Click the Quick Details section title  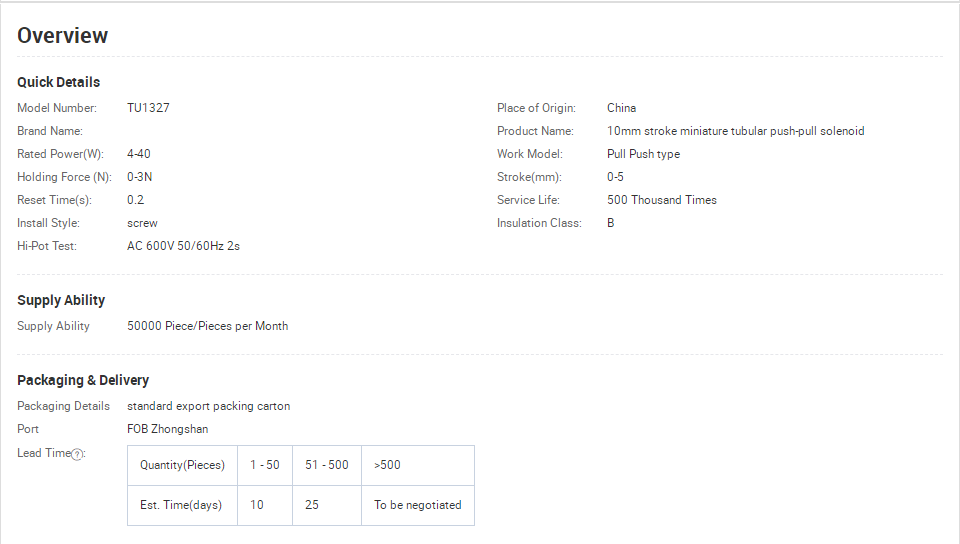58,82
